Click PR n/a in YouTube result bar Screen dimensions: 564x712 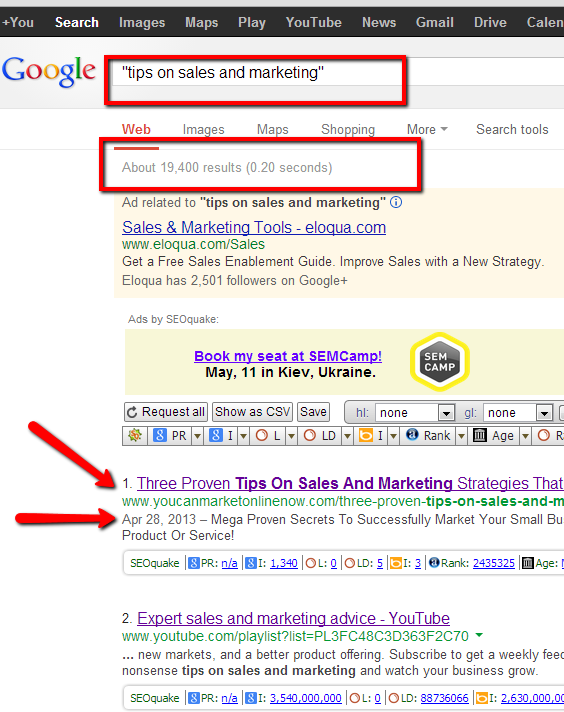coord(229,698)
